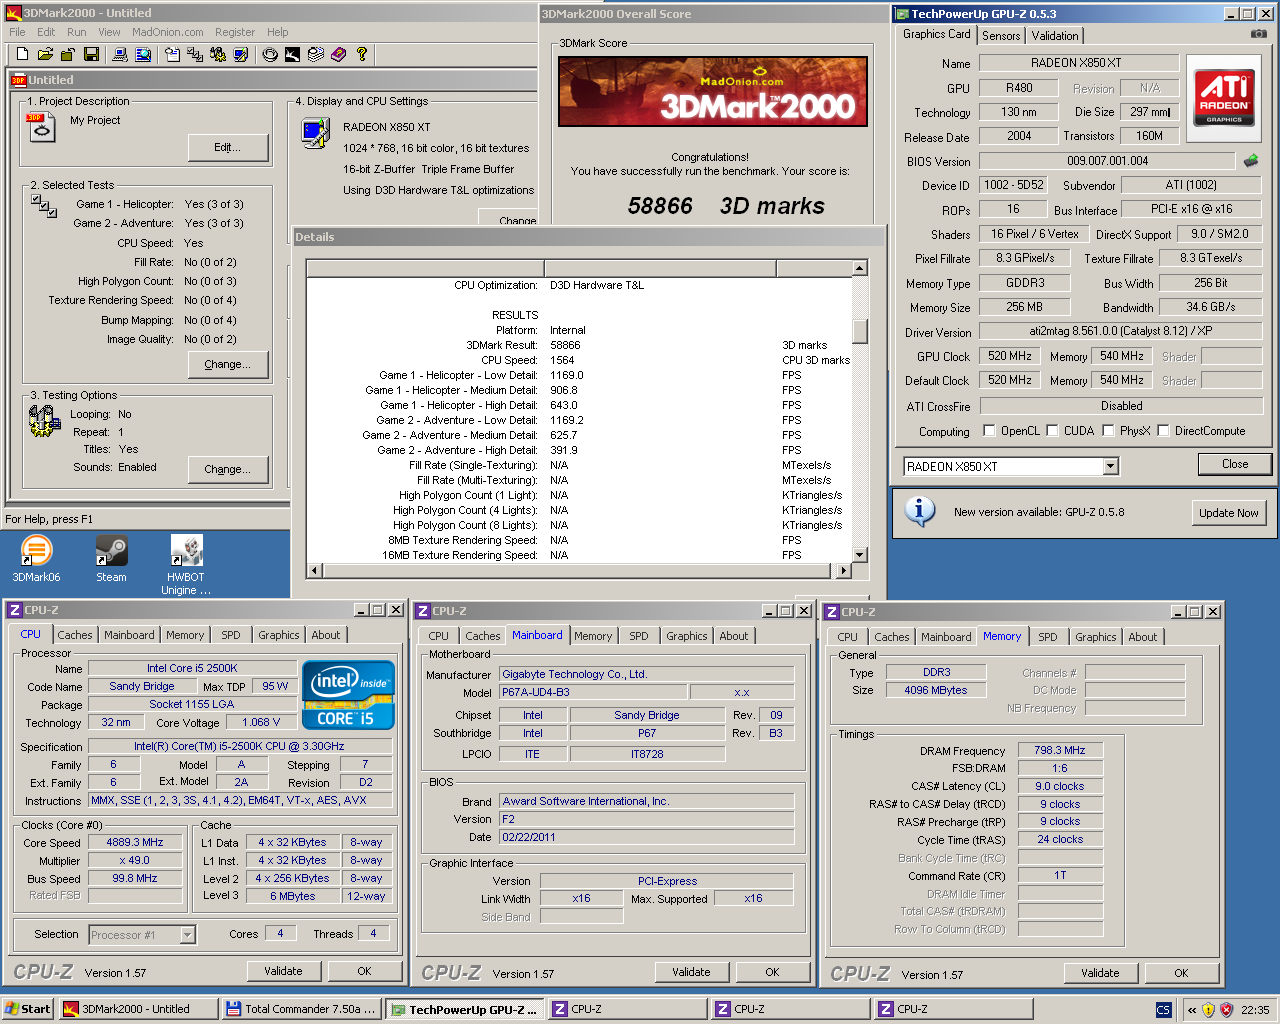Click the GPU-Z camera screenshot icon
Image resolution: width=1280 pixels, height=1024 pixels.
pos(1258,33)
